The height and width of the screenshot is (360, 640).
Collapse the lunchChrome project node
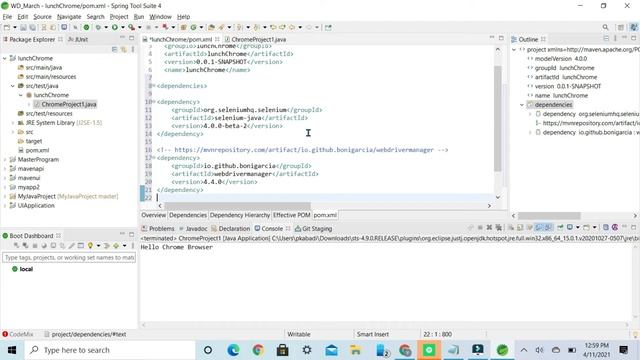pos(5,58)
